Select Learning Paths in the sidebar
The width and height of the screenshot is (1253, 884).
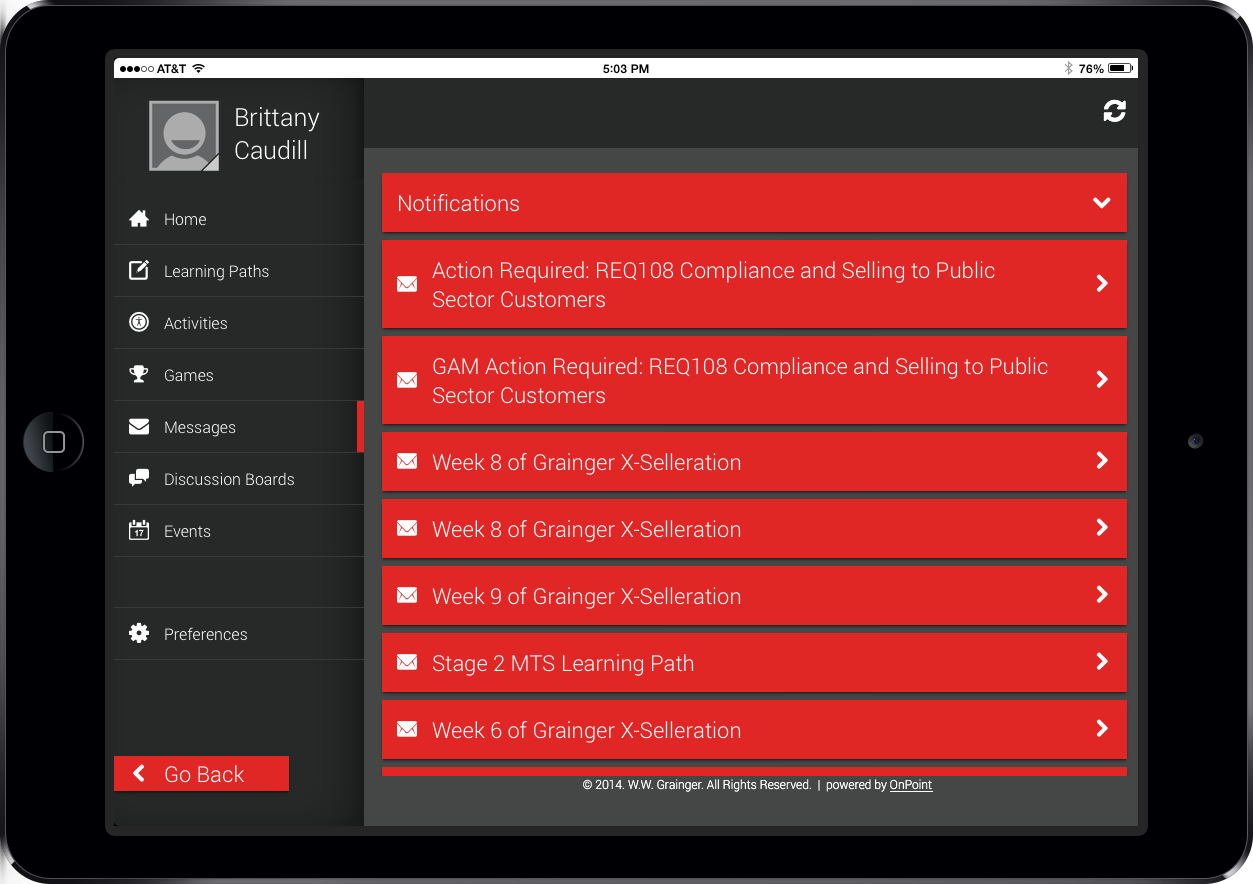(x=216, y=271)
